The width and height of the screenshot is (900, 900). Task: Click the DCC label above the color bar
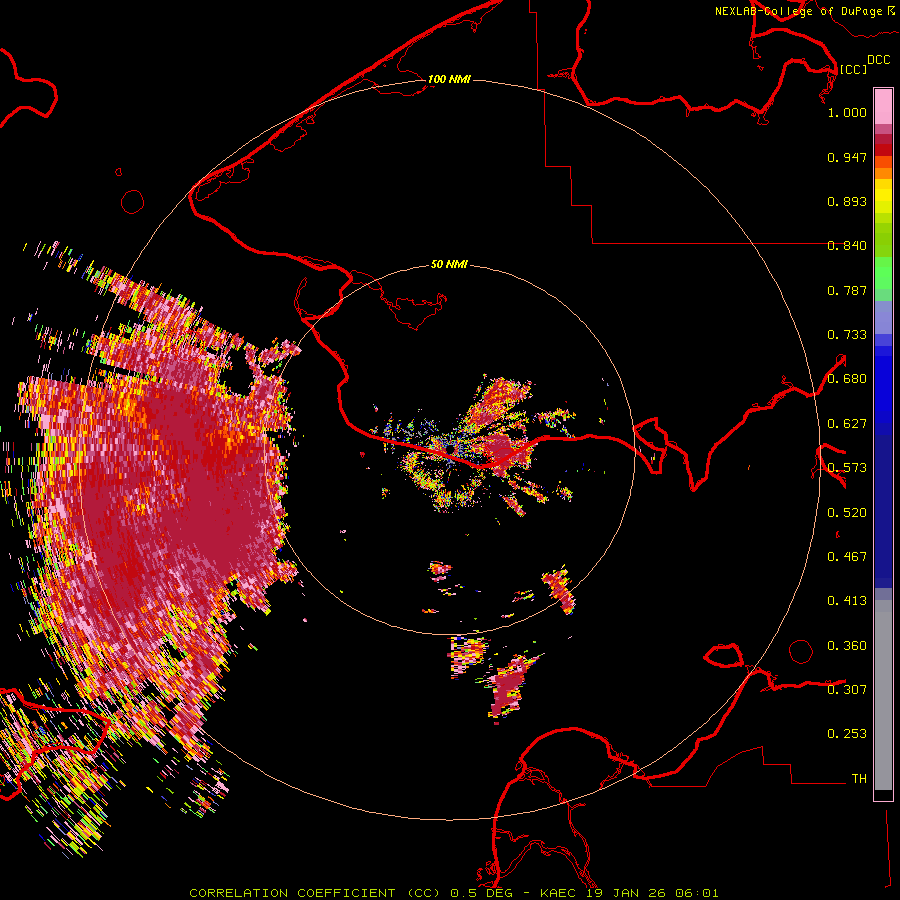[878, 59]
